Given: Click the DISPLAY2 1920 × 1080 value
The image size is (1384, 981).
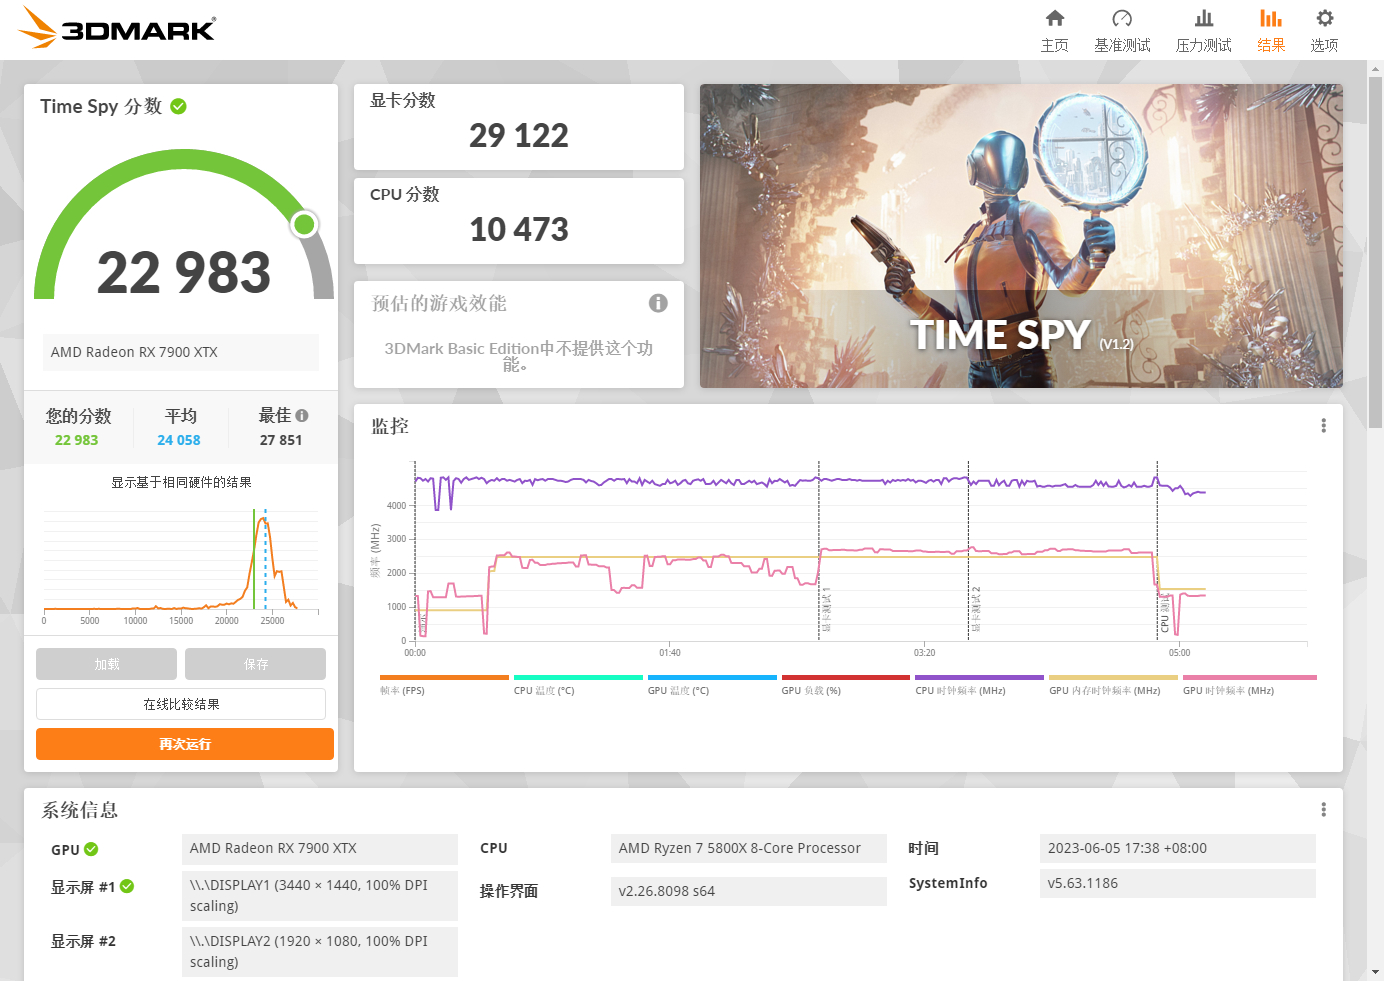Looking at the screenshot, I should click(x=320, y=952).
